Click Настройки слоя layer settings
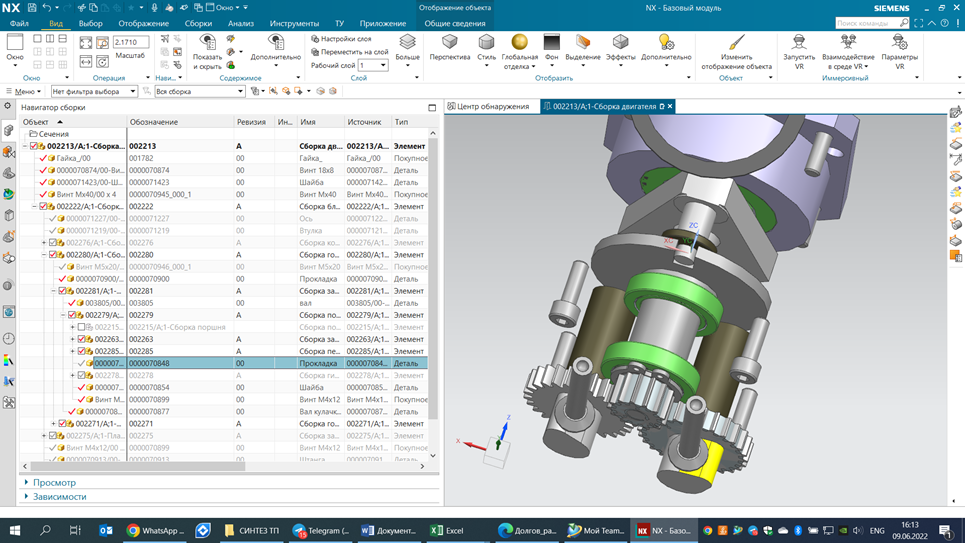 pyautogui.click(x=341, y=39)
